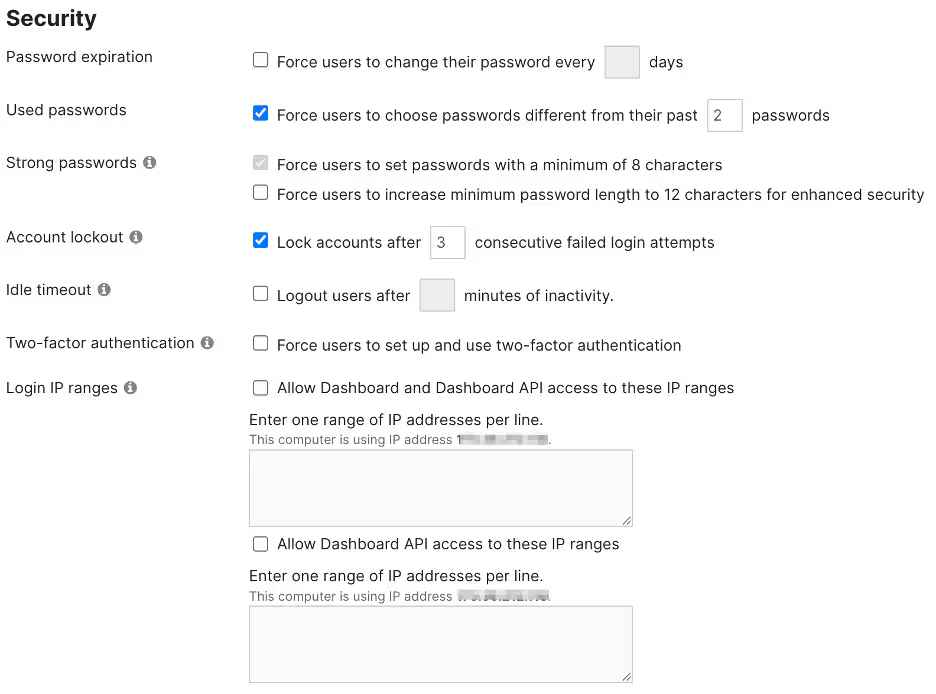Viewport: 936px width, 694px height.
Task: Check Allow Dashboard and Dashboard API access
Action: point(260,388)
